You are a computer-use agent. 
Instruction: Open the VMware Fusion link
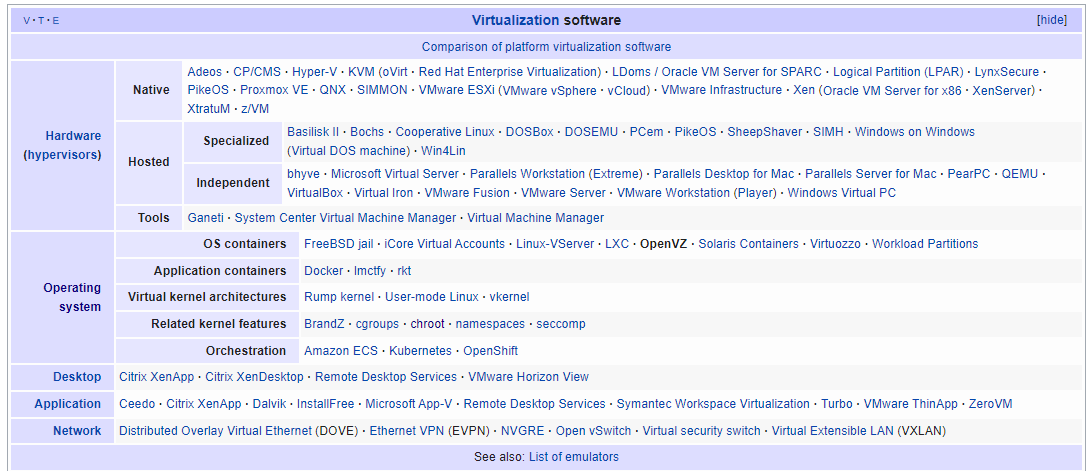coord(467,192)
